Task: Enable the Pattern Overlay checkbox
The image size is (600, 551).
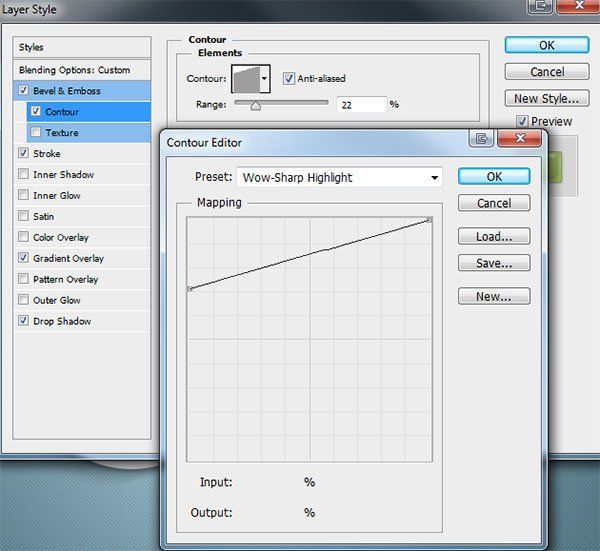Action: click(x=23, y=279)
